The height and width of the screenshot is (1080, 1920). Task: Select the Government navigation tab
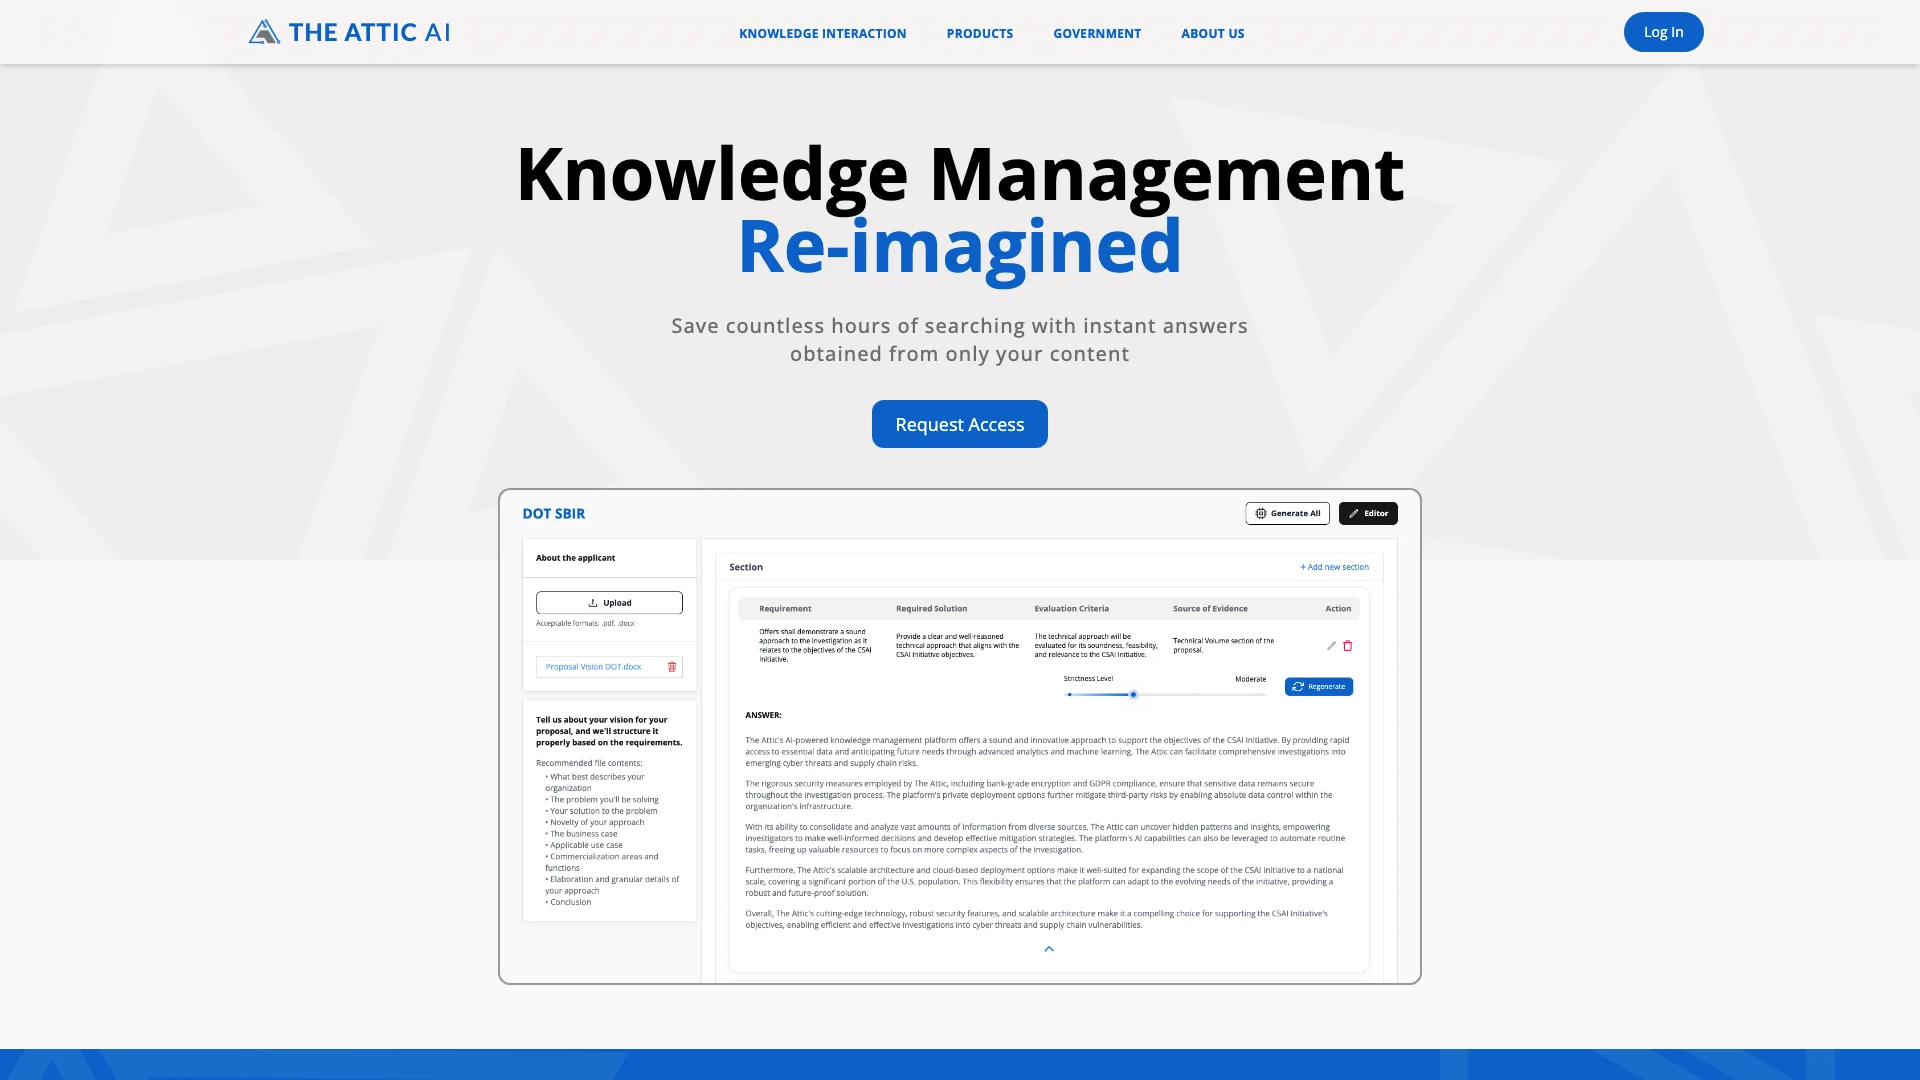point(1097,33)
